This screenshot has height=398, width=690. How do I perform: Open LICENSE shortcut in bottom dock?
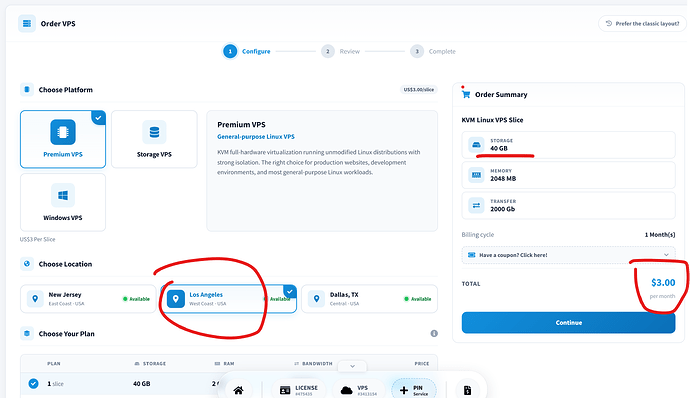pos(299,390)
